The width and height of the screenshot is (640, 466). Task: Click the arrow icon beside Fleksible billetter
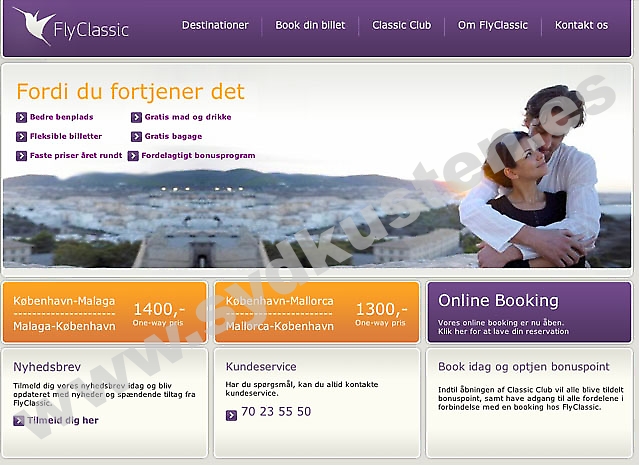(x=21, y=137)
